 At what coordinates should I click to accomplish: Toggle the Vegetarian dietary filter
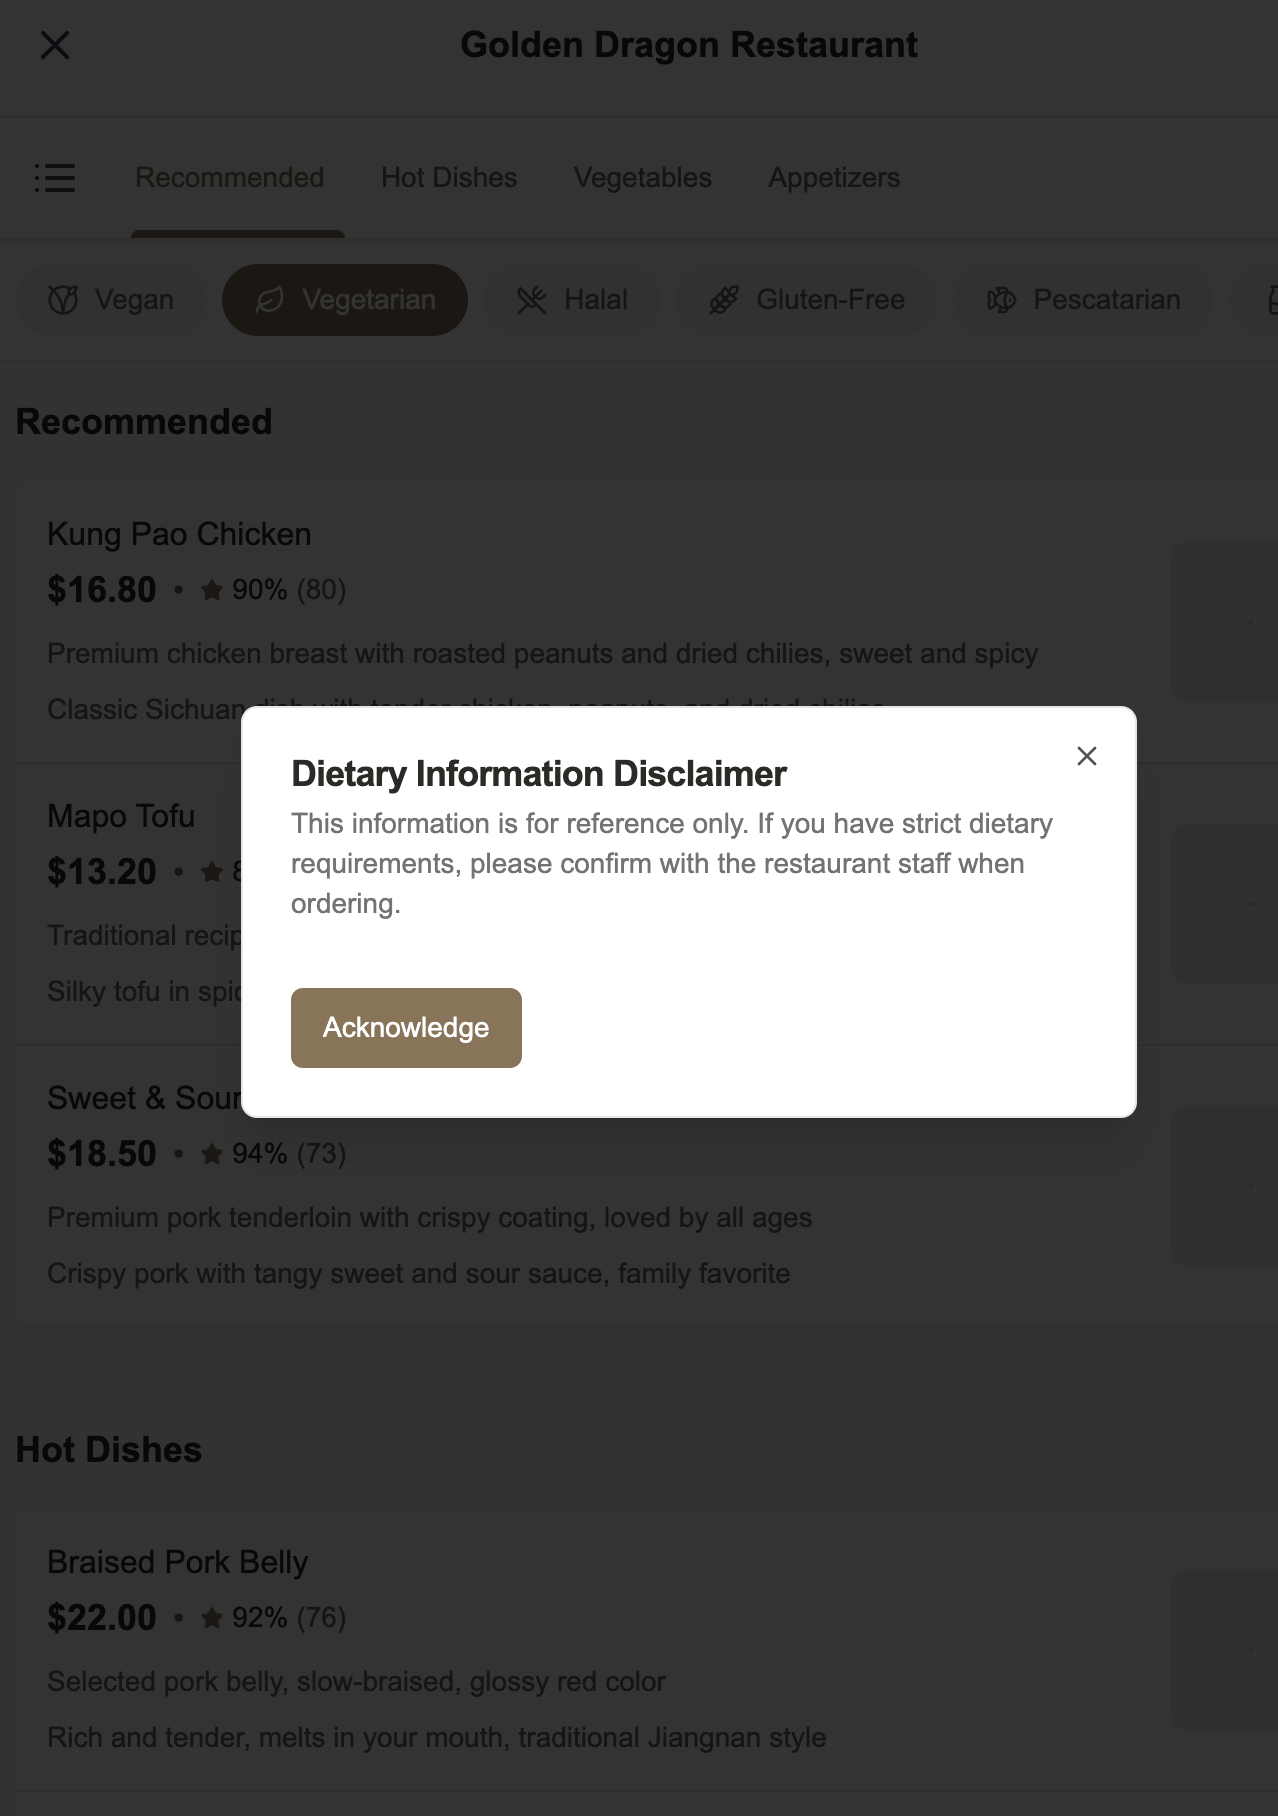pyautogui.click(x=345, y=300)
